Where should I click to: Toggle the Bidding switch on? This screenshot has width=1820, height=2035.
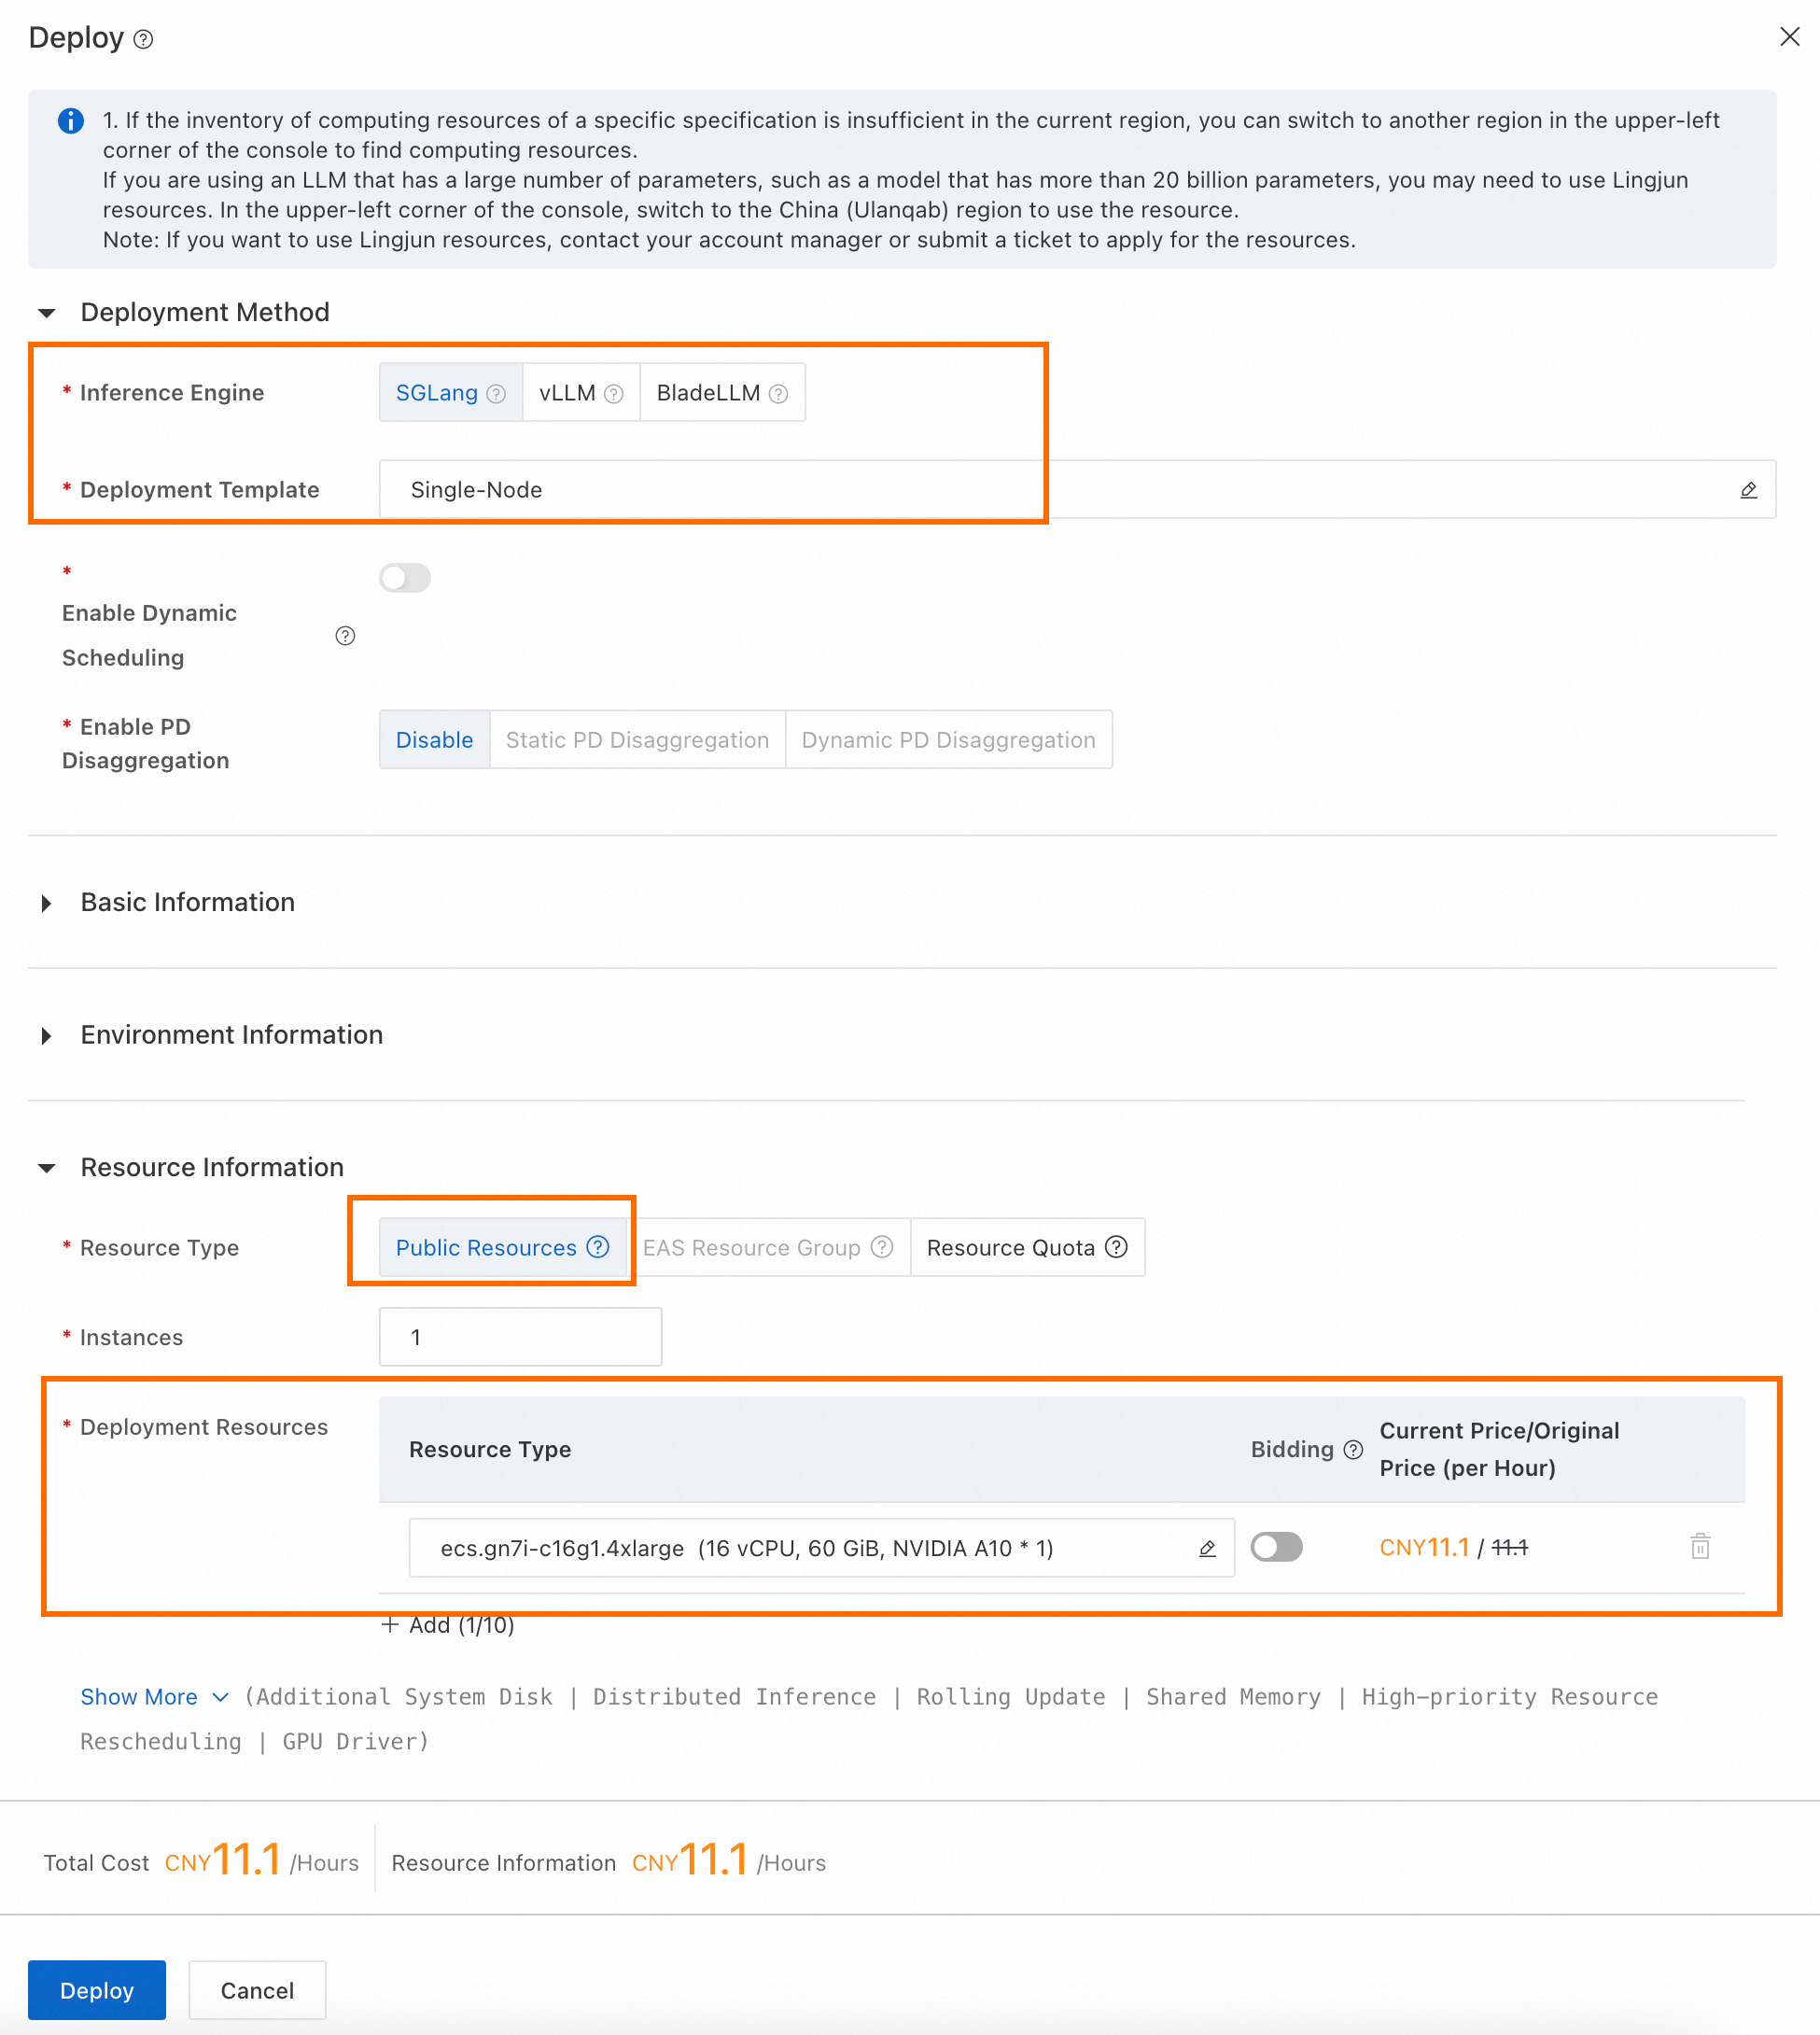1276,1547
